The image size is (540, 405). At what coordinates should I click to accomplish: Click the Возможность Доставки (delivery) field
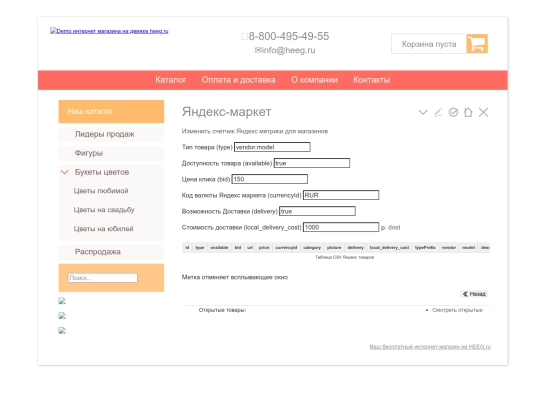[317, 211]
